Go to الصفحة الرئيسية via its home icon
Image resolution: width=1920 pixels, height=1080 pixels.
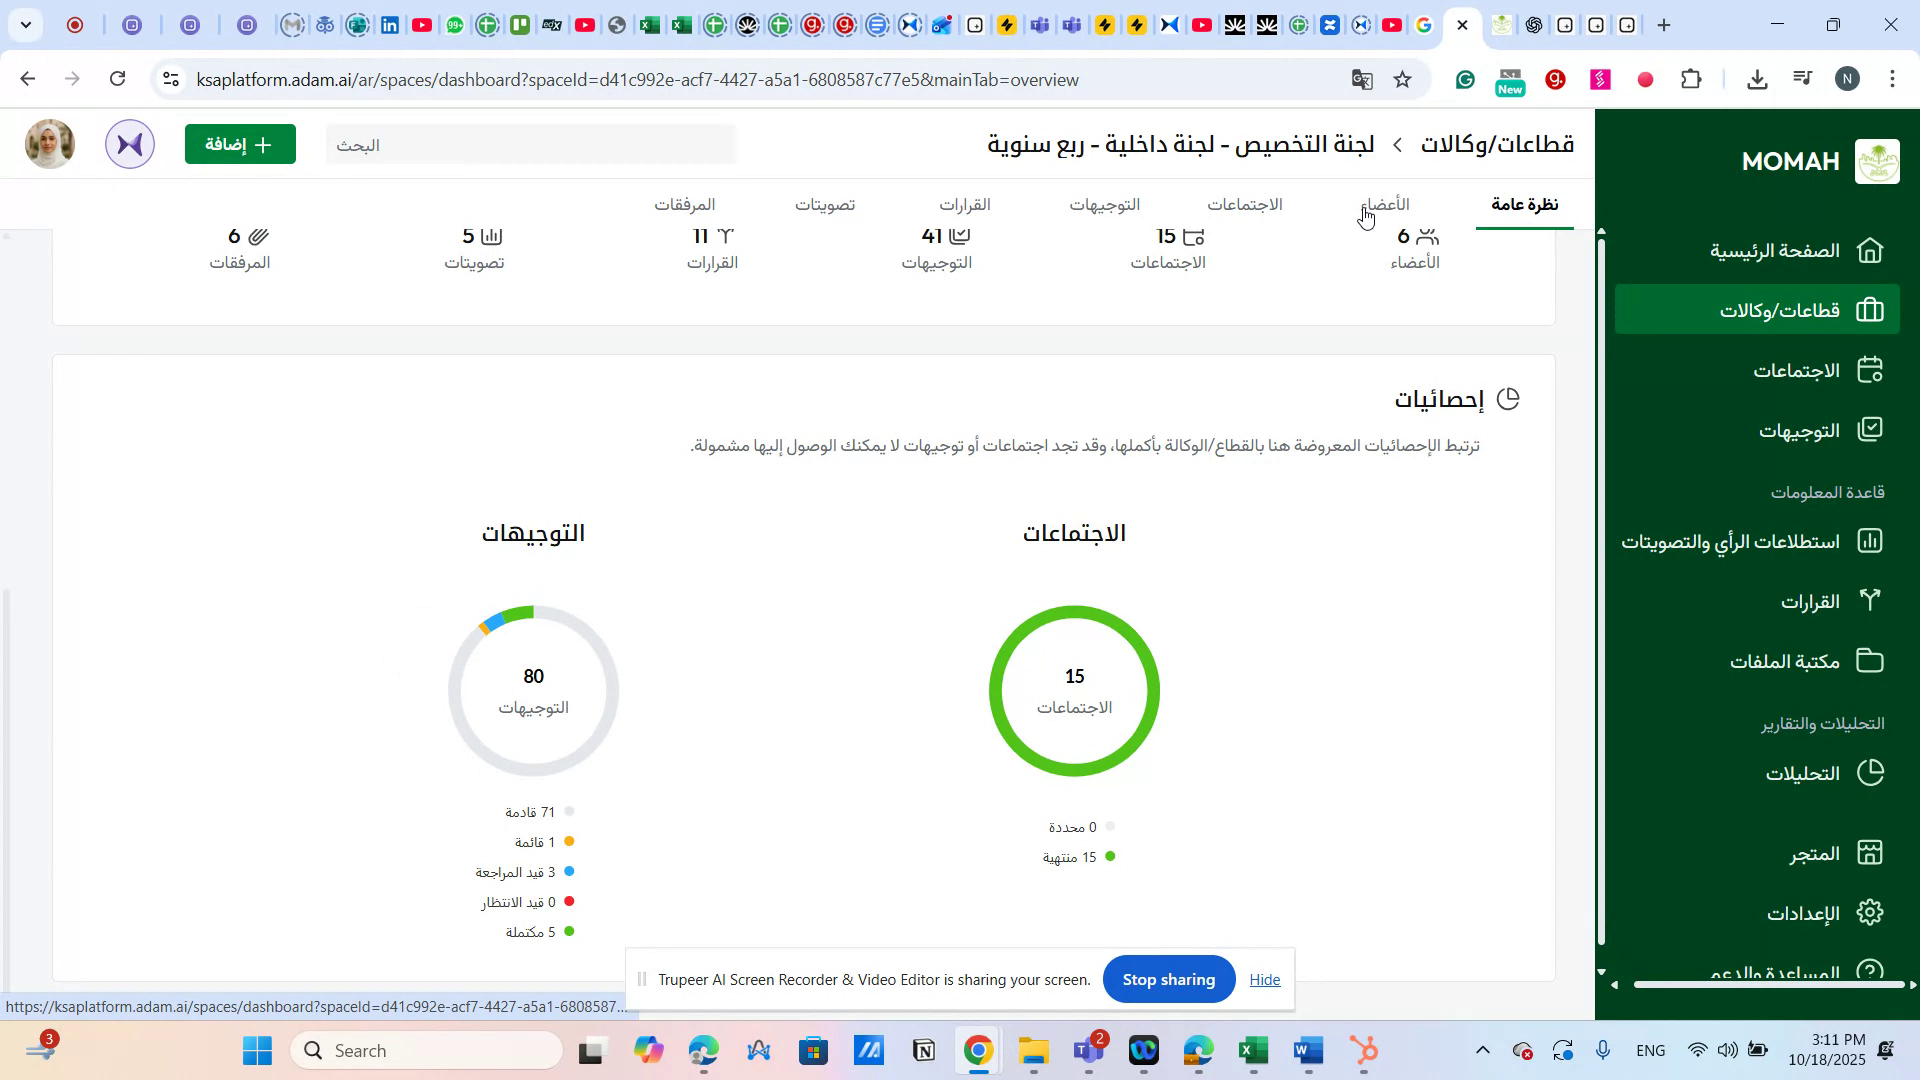tap(1871, 251)
